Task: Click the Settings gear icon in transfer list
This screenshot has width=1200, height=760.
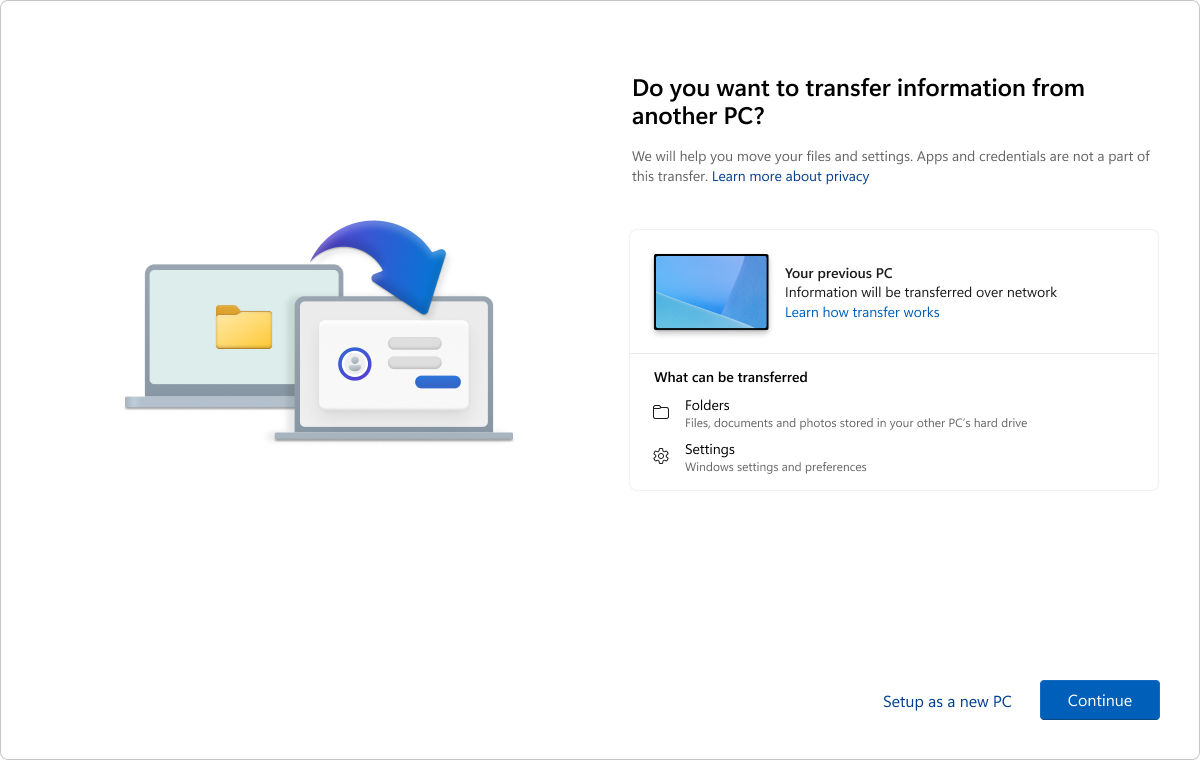Action: pos(660,455)
